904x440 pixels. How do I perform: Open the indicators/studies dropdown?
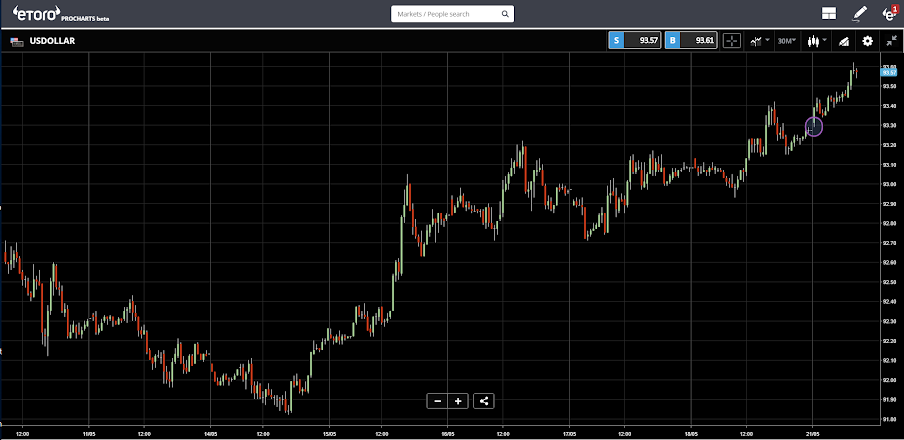pyautogui.click(x=760, y=41)
